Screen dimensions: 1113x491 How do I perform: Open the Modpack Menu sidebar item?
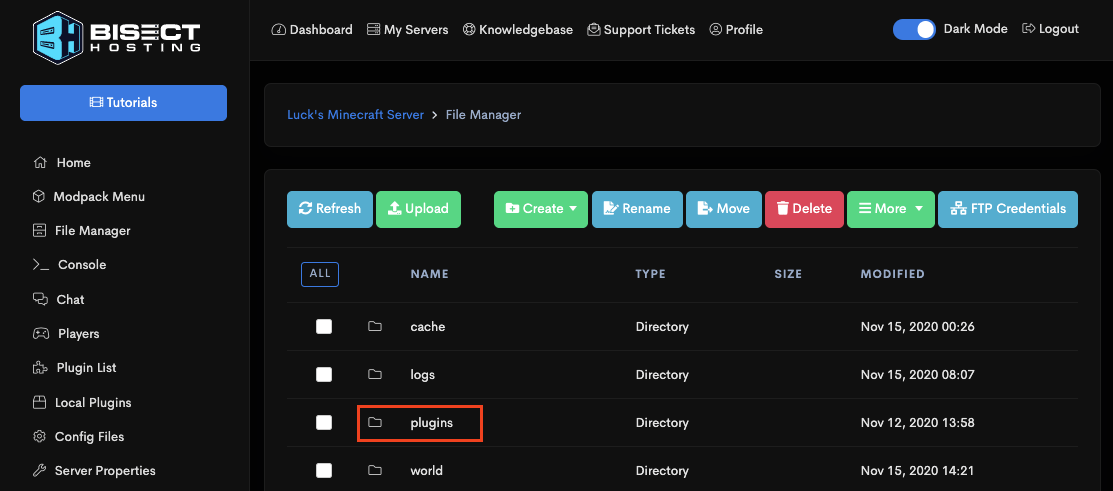click(x=99, y=197)
